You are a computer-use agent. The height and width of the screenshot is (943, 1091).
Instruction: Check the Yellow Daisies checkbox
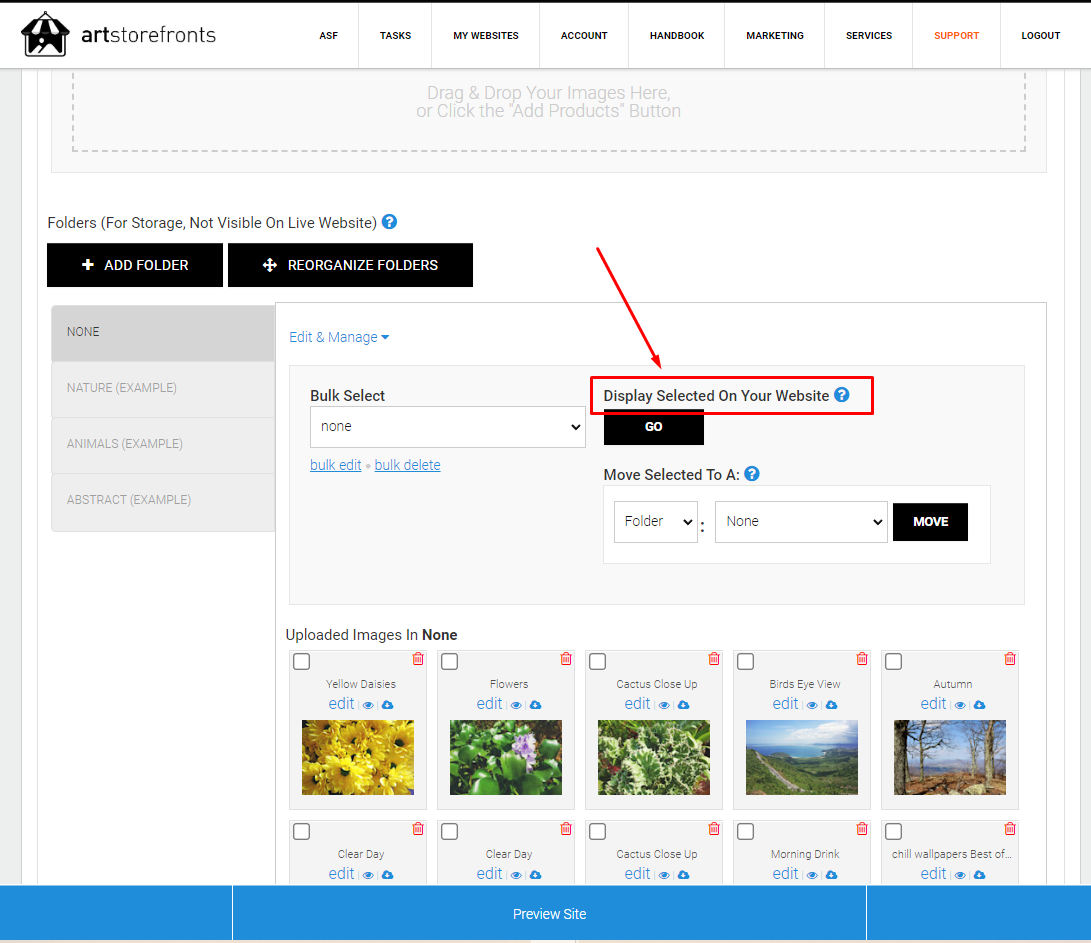pyautogui.click(x=301, y=661)
